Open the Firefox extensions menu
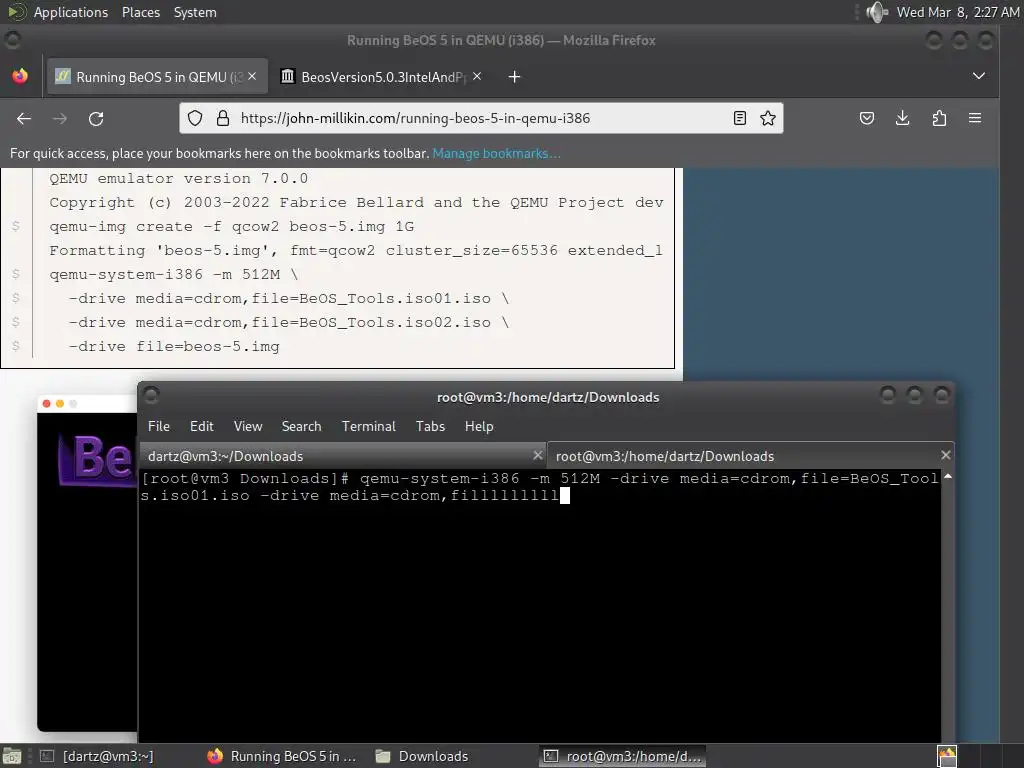This screenshot has width=1024, height=768. coord(939,118)
